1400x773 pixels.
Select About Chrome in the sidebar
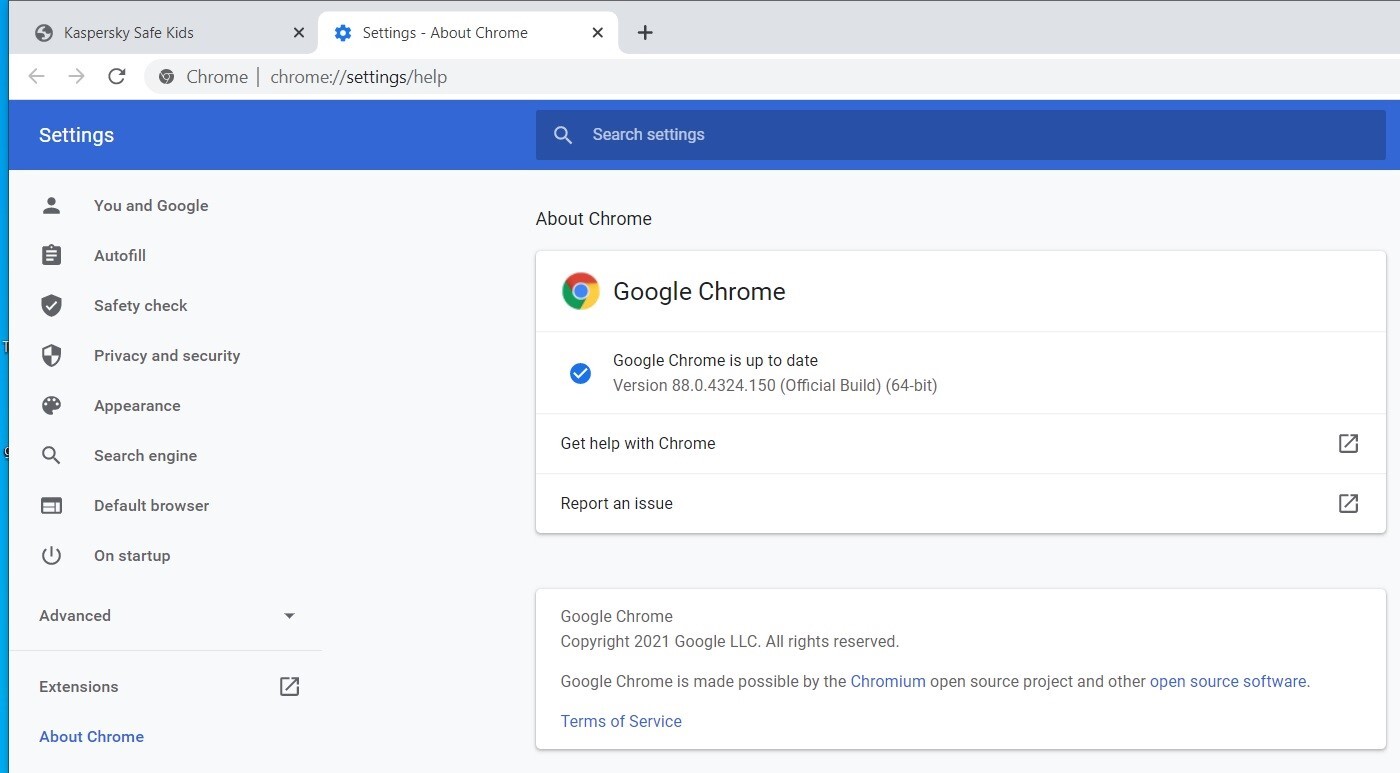click(91, 736)
